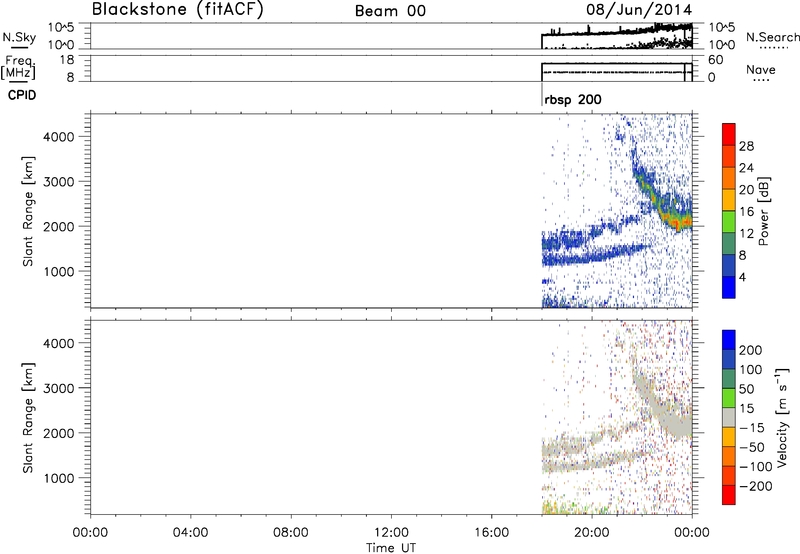Click the Freq. [MHz] axis label
This screenshot has height=554, width=800.
point(19,68)
